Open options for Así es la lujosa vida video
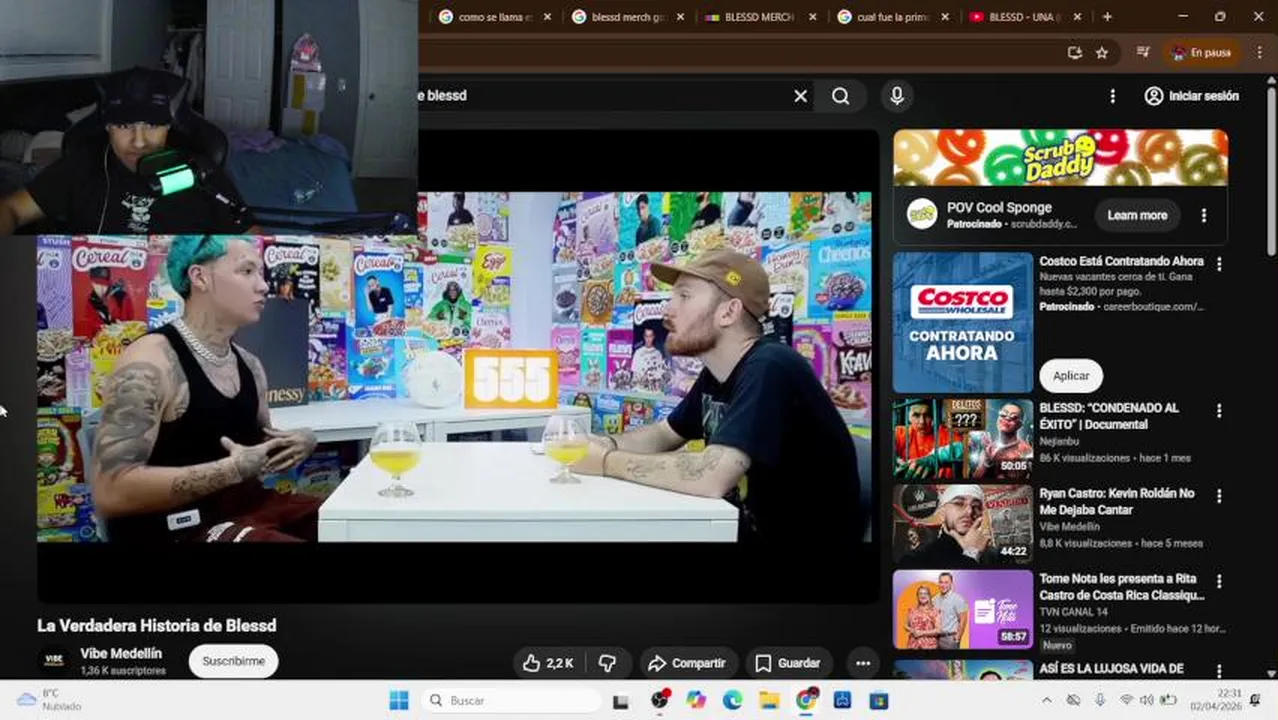Image resolution: width=1278 pixels, height=720 pixels. tap(1219, 671)
